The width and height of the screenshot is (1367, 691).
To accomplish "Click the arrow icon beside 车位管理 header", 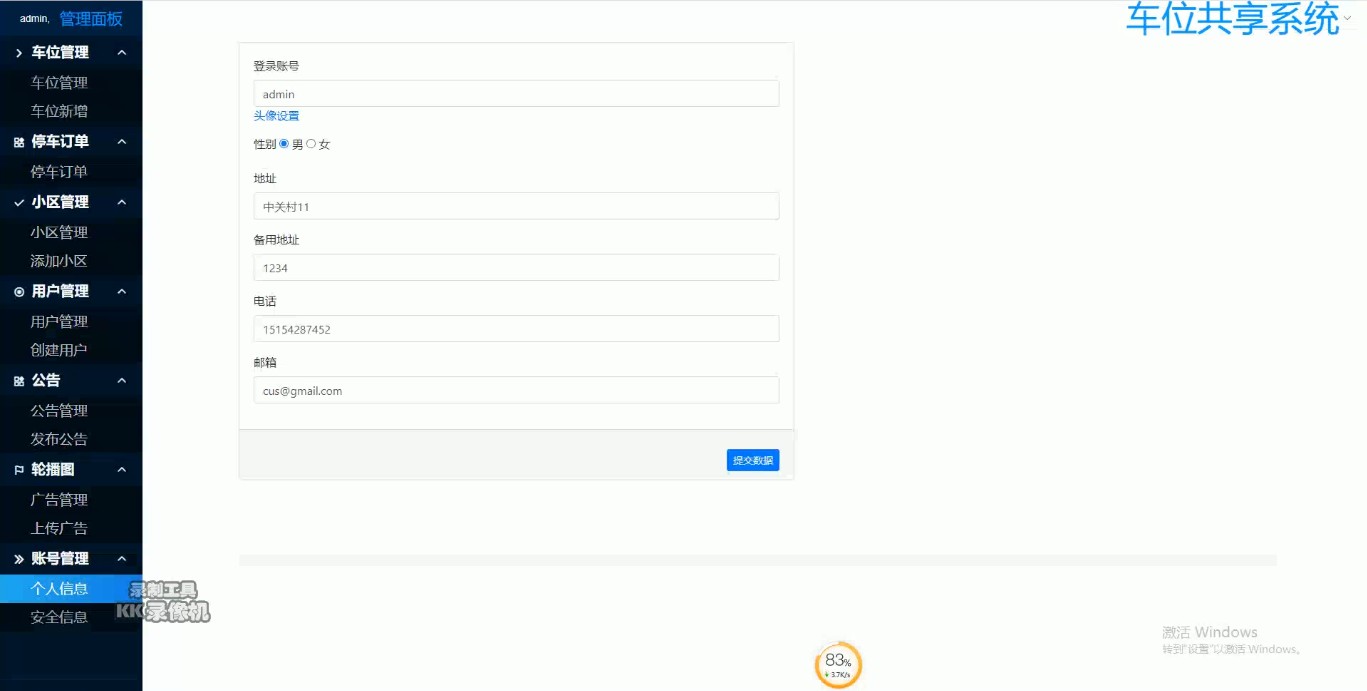I will [19, 53].
